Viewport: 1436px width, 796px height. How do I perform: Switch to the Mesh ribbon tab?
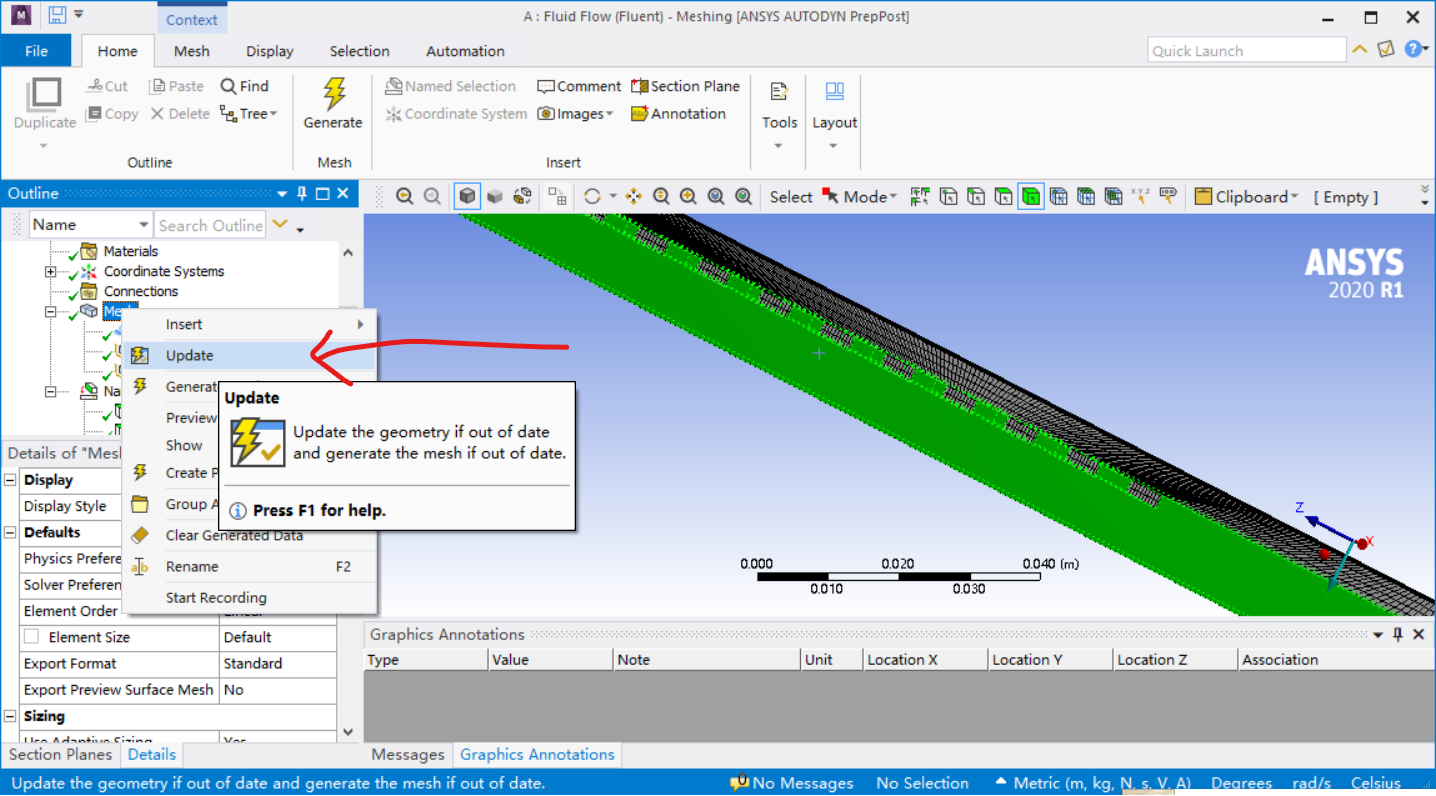coord(192,51)
